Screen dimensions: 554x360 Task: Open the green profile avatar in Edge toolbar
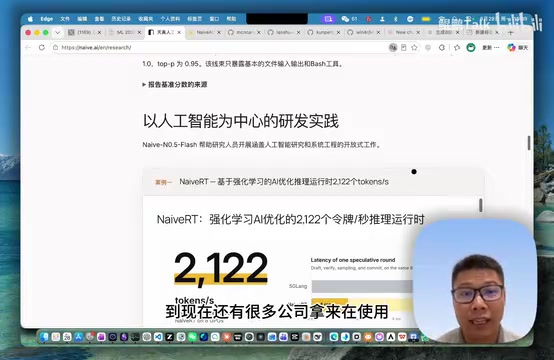click(x=471, y=47)
